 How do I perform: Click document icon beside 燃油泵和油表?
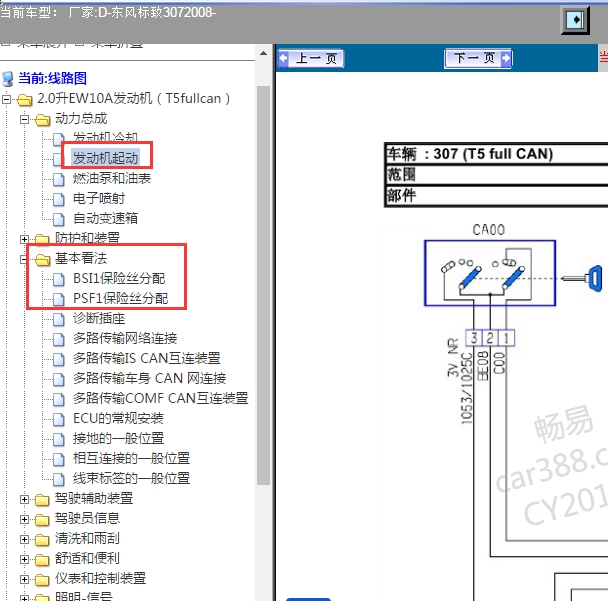click(x=59, y=179)
